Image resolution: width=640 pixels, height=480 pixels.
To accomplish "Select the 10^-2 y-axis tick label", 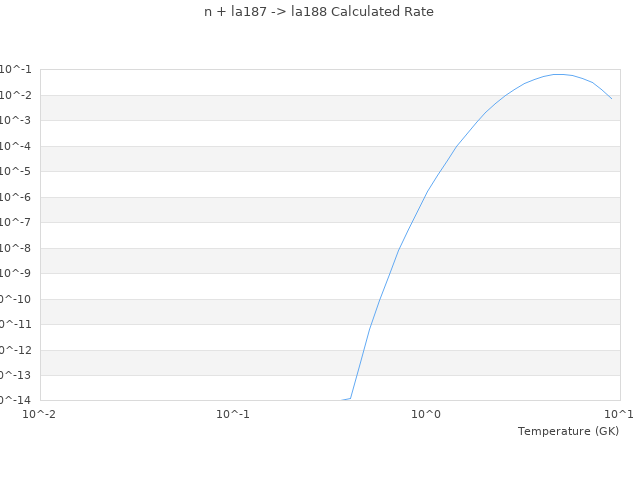I will pos(16,95).
